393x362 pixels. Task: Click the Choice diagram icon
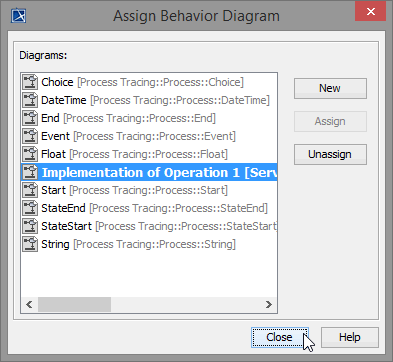point(30,82)
